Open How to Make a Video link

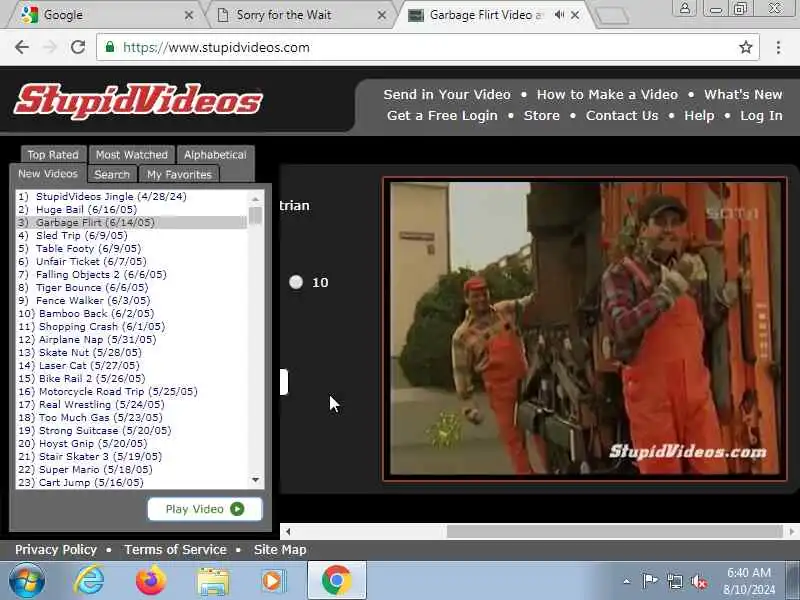[x=607, y=95]
